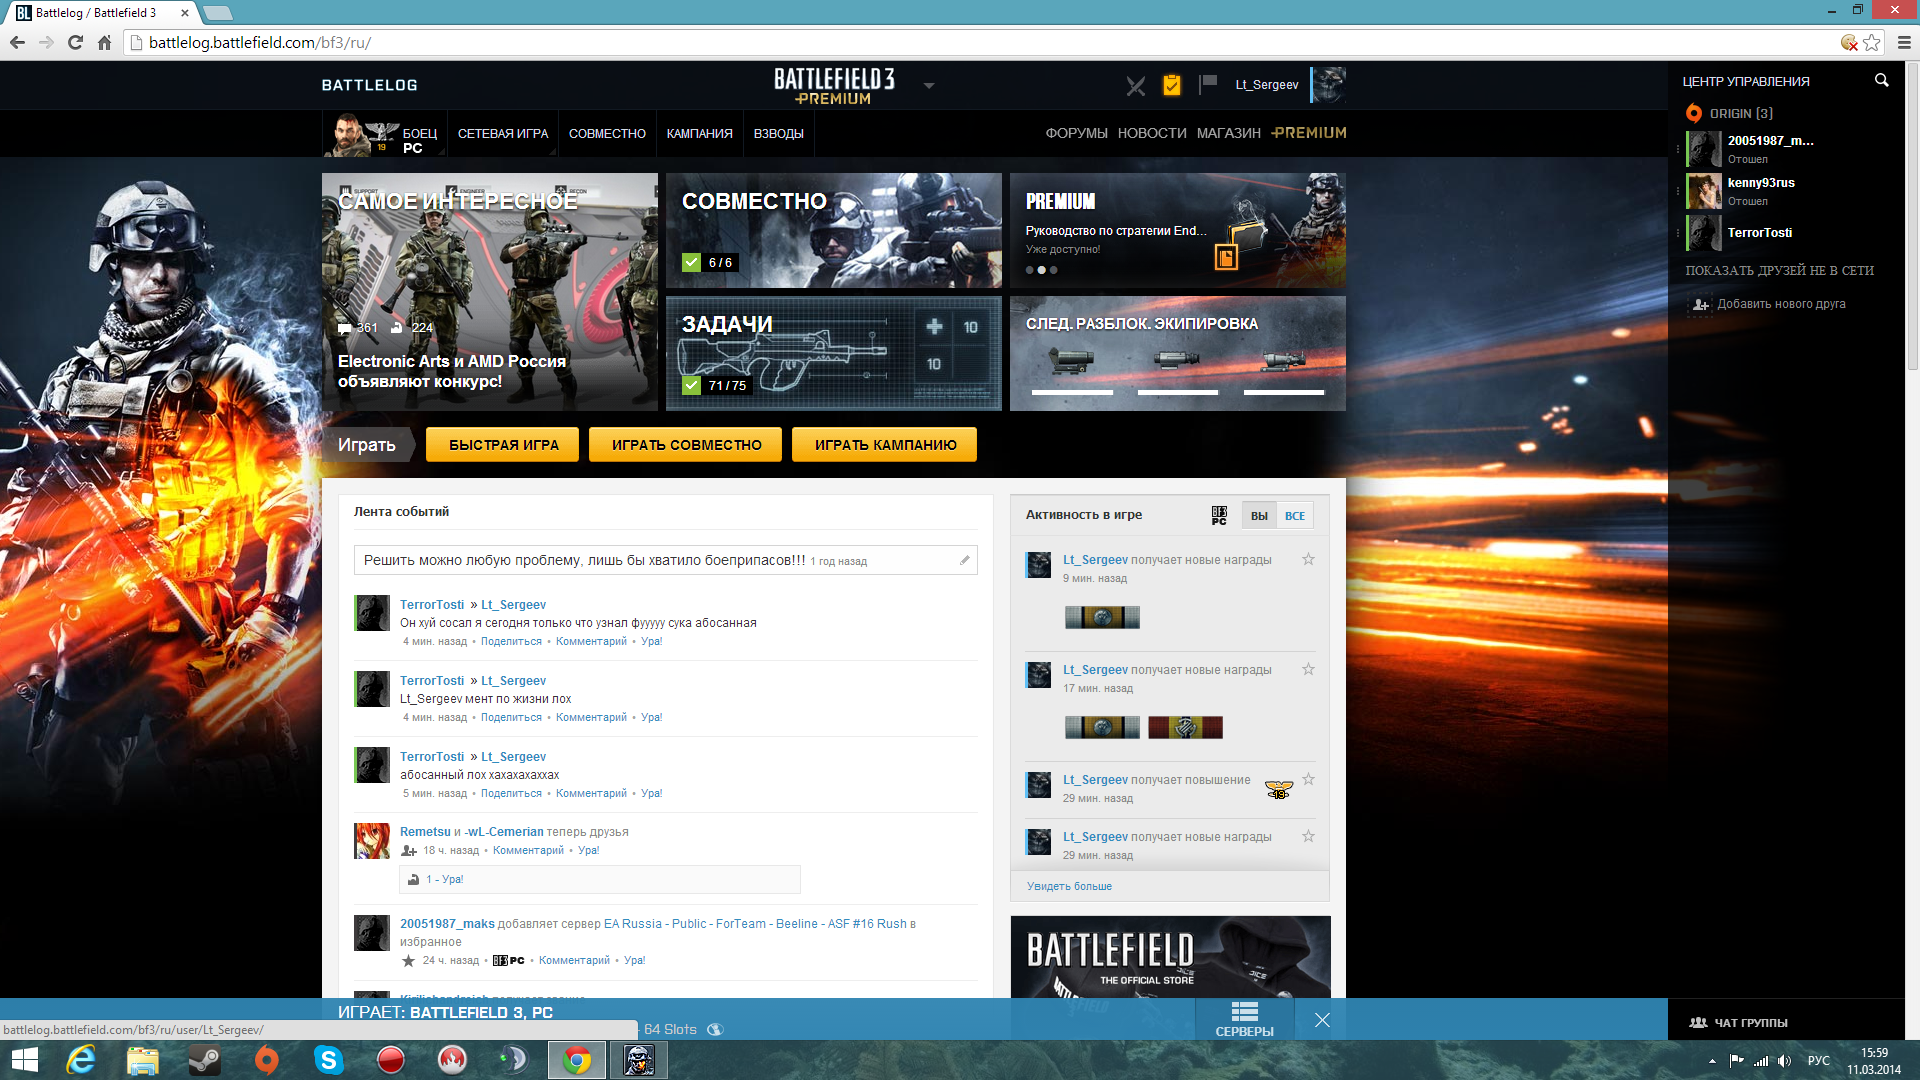The width and height of the screenshot is (1920, 1080).
Task: Show offline friends (ПОКАЗАТЬ ДРУЗЕЙ НЕ В СЕТИ)
Action: 1779,271
